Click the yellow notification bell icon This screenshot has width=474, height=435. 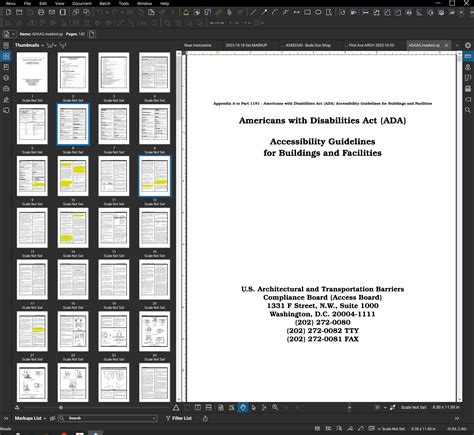(186, 12)
